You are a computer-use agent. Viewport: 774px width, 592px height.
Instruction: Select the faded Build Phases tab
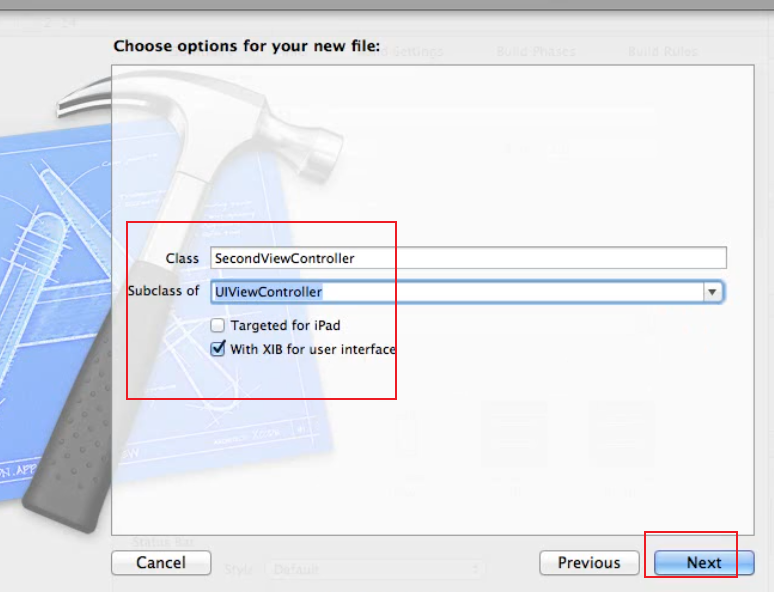click(536, 51)
